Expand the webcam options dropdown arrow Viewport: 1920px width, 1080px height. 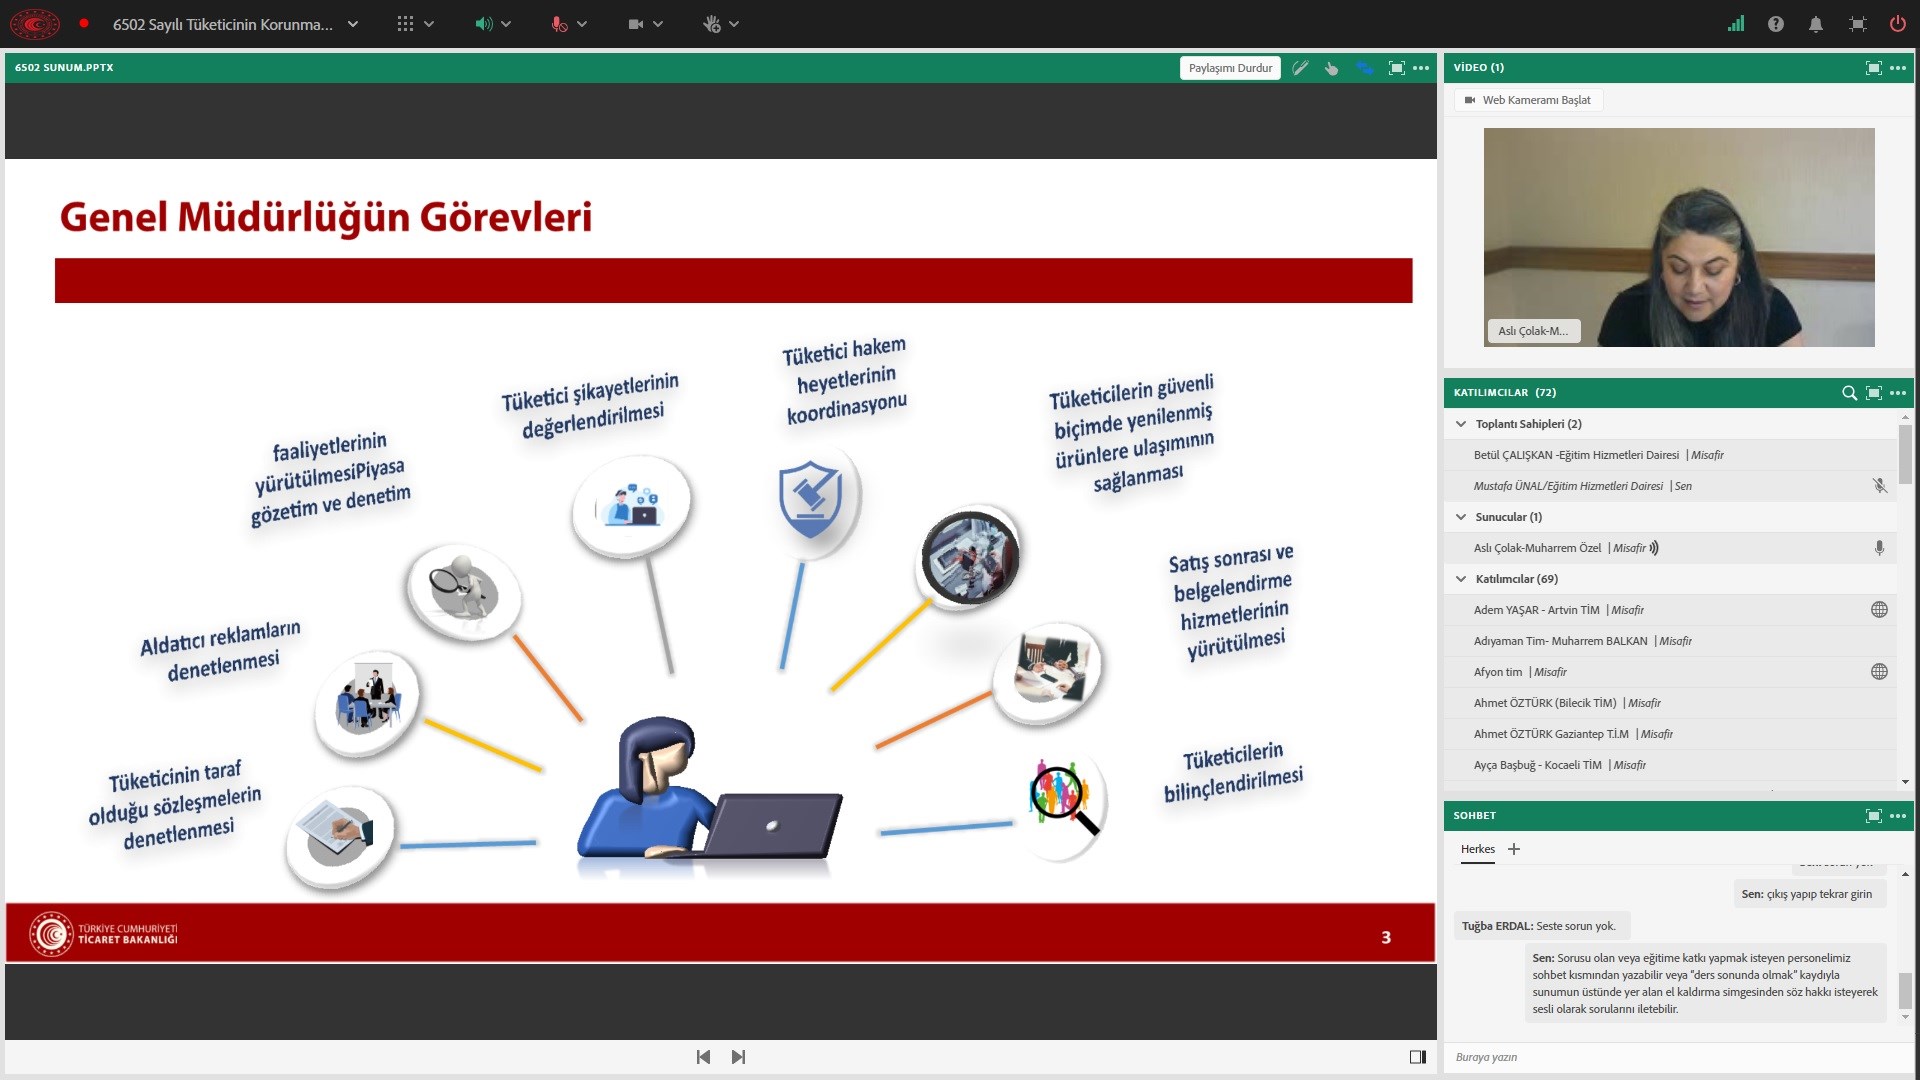pyautogui.click(x=658, y=24)
